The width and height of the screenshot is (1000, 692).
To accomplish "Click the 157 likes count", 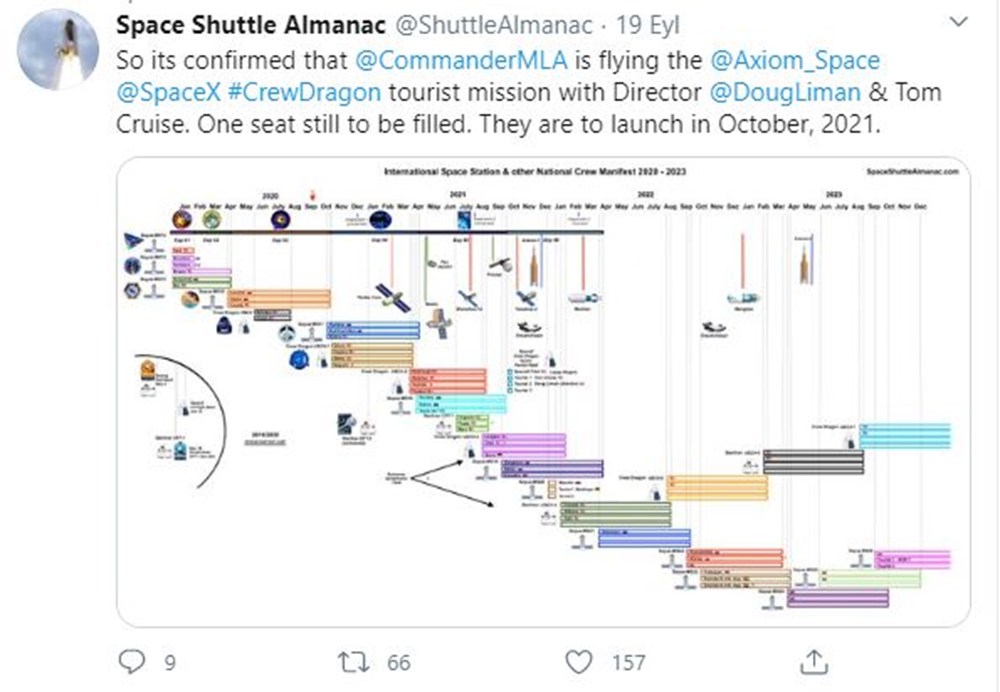I will [628, 663].
